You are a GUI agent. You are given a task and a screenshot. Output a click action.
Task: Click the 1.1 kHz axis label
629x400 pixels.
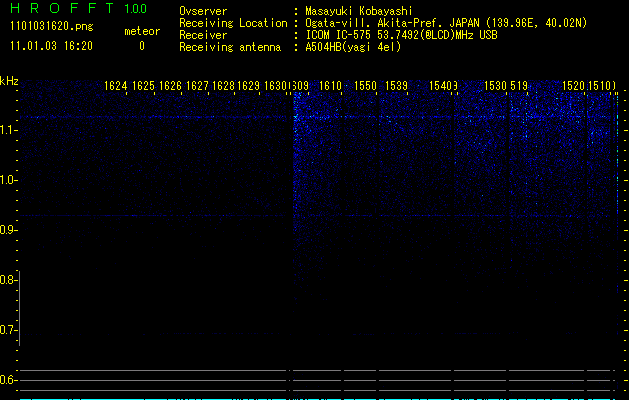[x=8, y=130]
